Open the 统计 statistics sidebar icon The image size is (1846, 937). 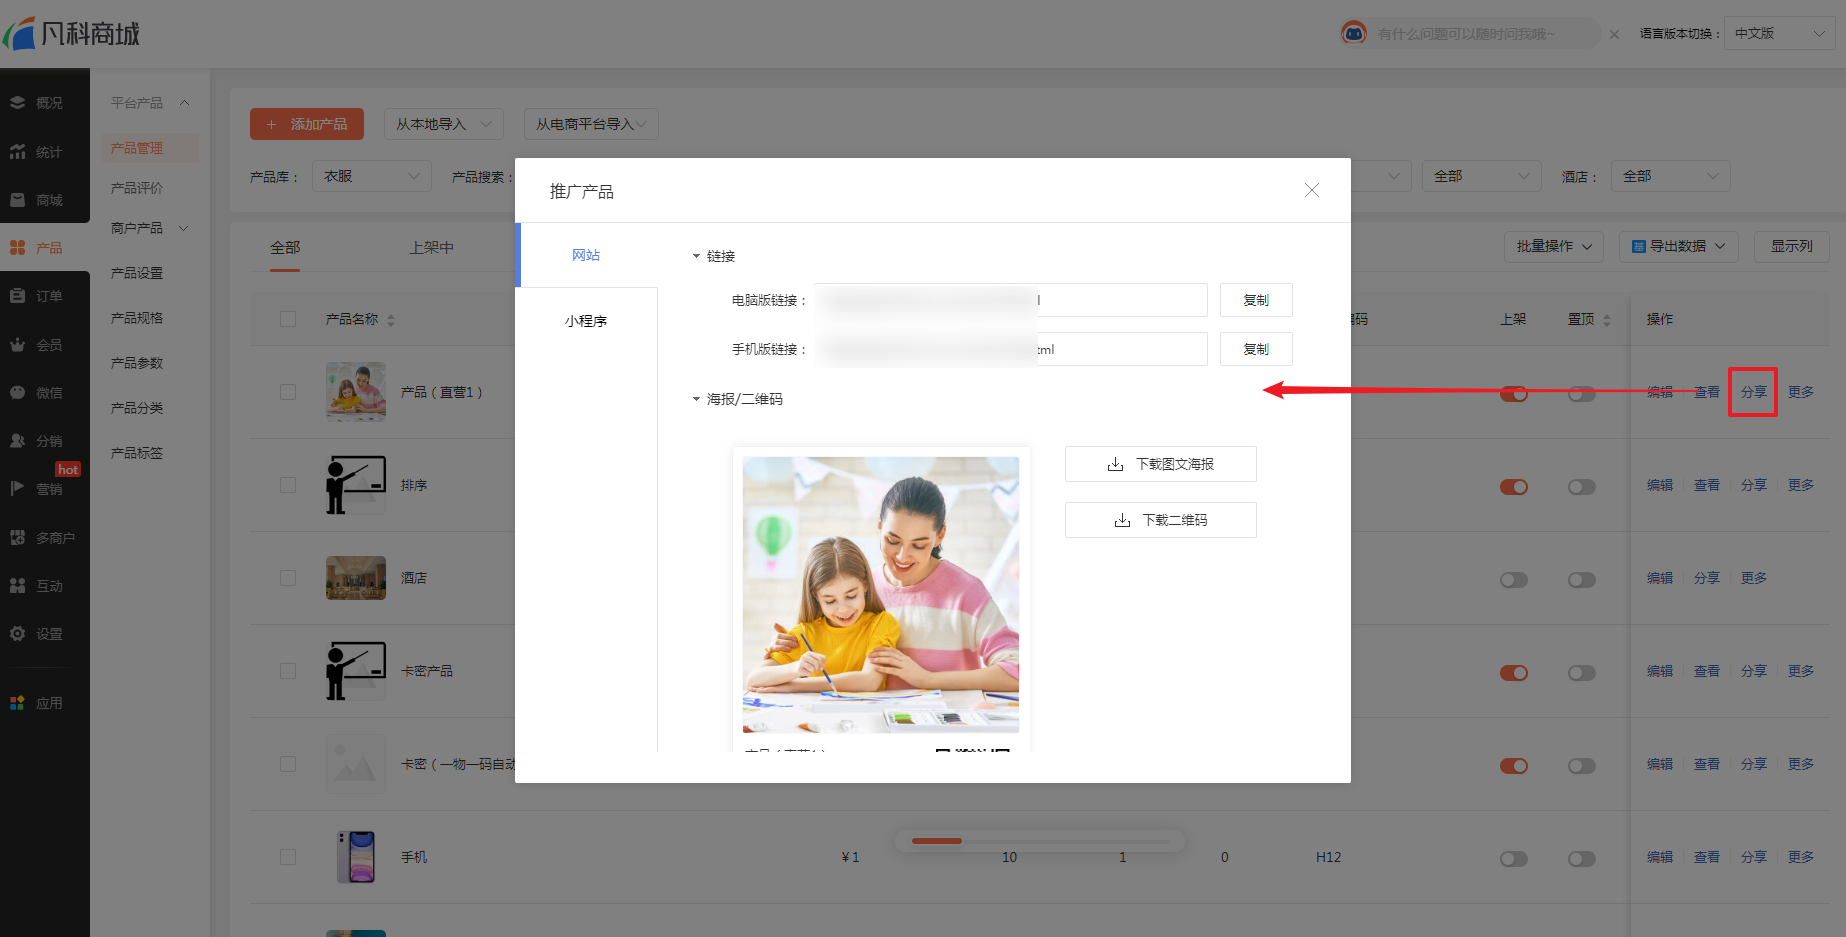coord(17,152)
